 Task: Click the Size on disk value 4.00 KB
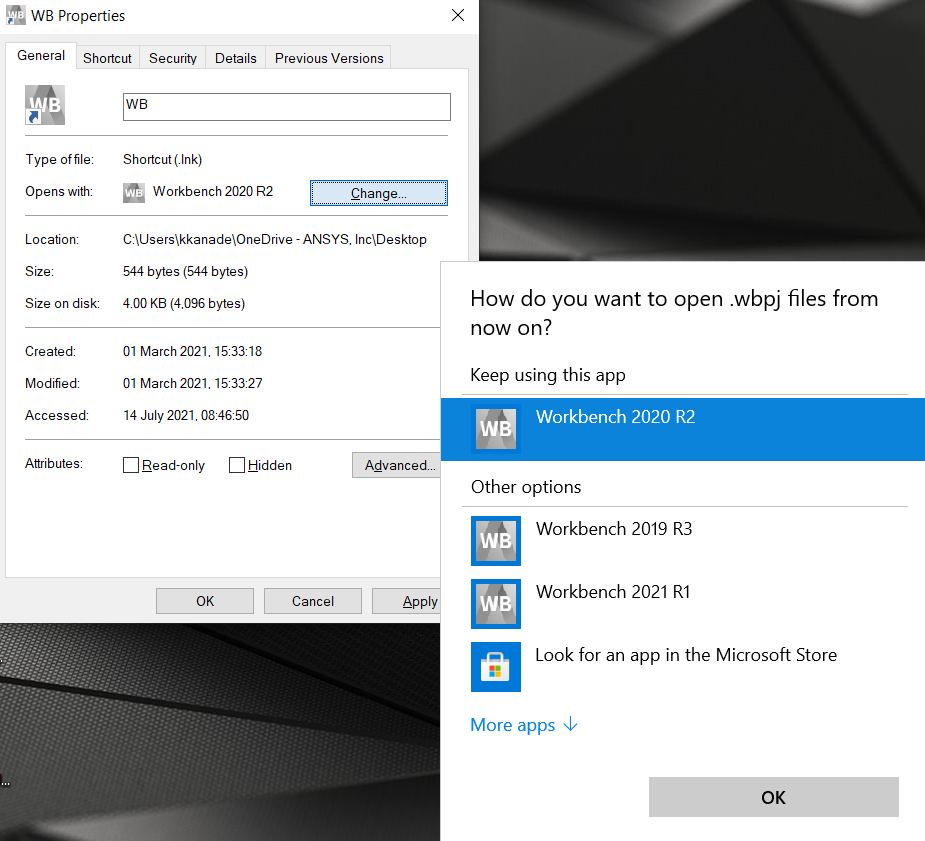point(183,303)
